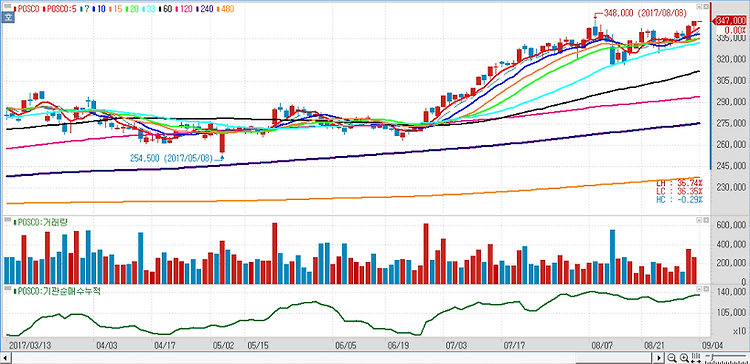
Task: Select the orange 15-day average legend
Action: coord(116,9)
